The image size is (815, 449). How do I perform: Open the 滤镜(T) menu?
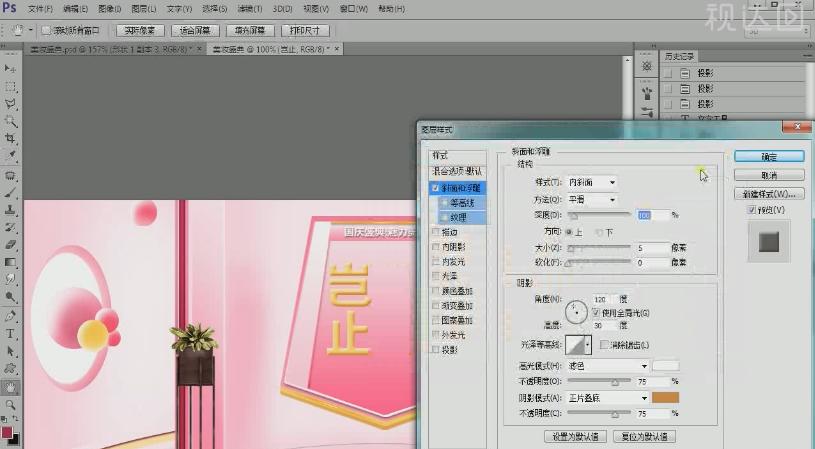pyautogui.click(x=249, y=9)
